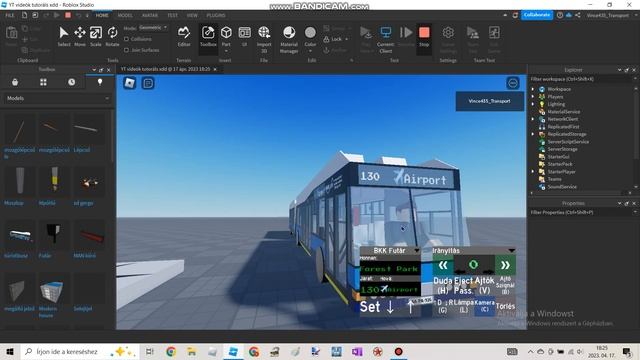Click the blue Collaborate button
The width and height of the screenshot is (640, 360).
(537, 15)
